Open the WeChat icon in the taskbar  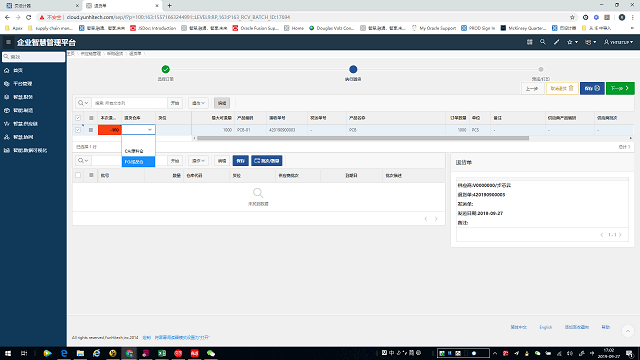point(211,353)
